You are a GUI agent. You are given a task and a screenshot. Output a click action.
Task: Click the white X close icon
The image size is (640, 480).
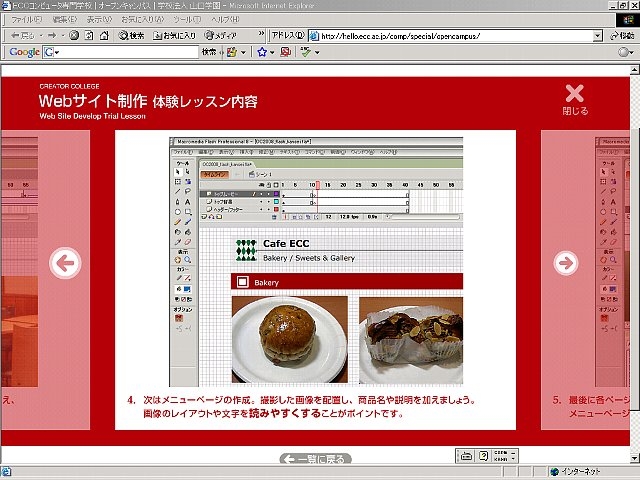(574, 95)
